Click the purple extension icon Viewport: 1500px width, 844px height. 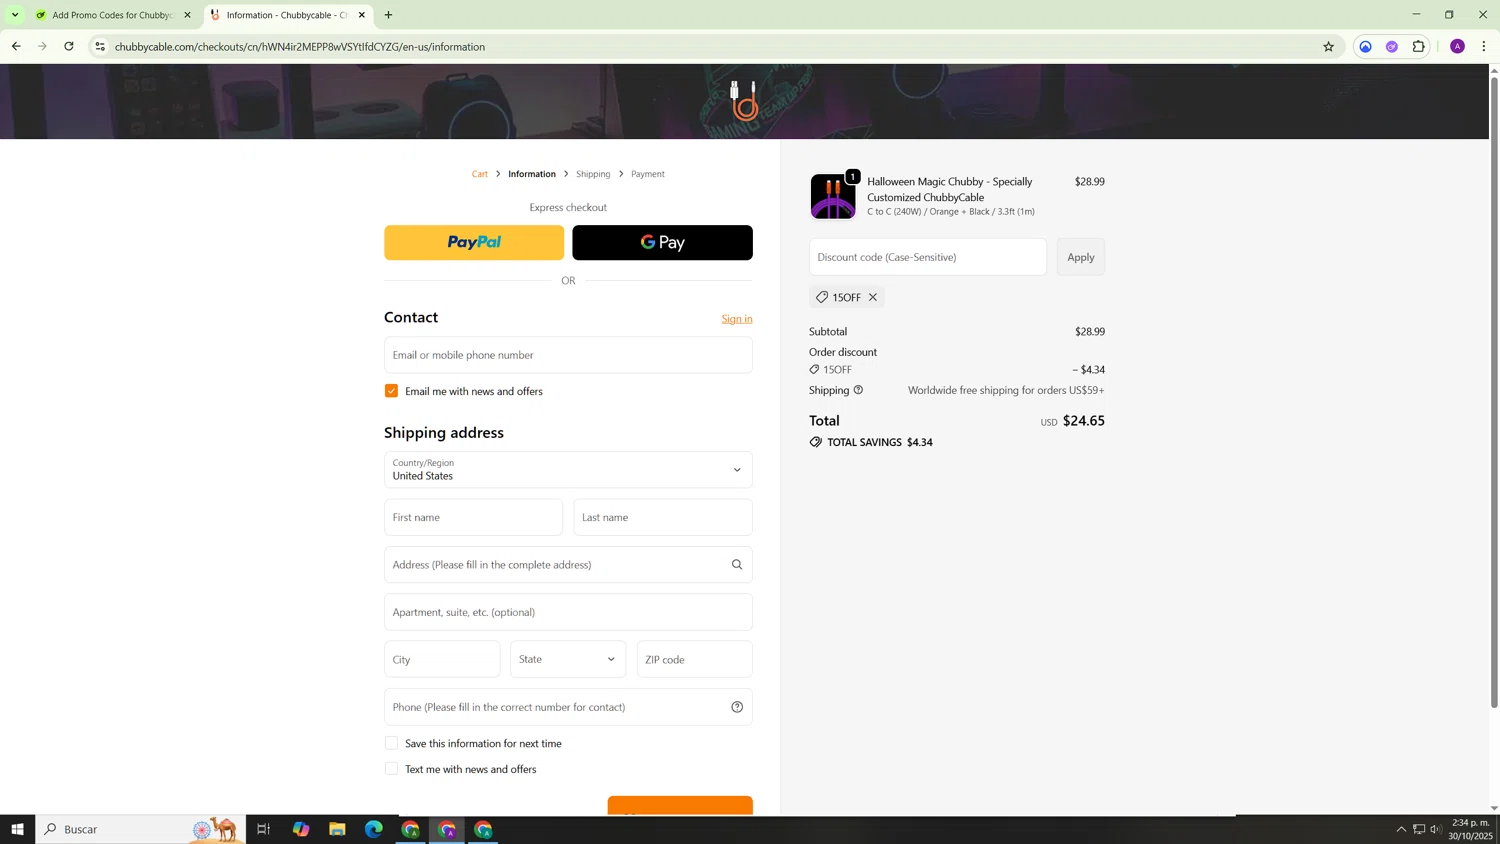click(x=1391, y=47)
